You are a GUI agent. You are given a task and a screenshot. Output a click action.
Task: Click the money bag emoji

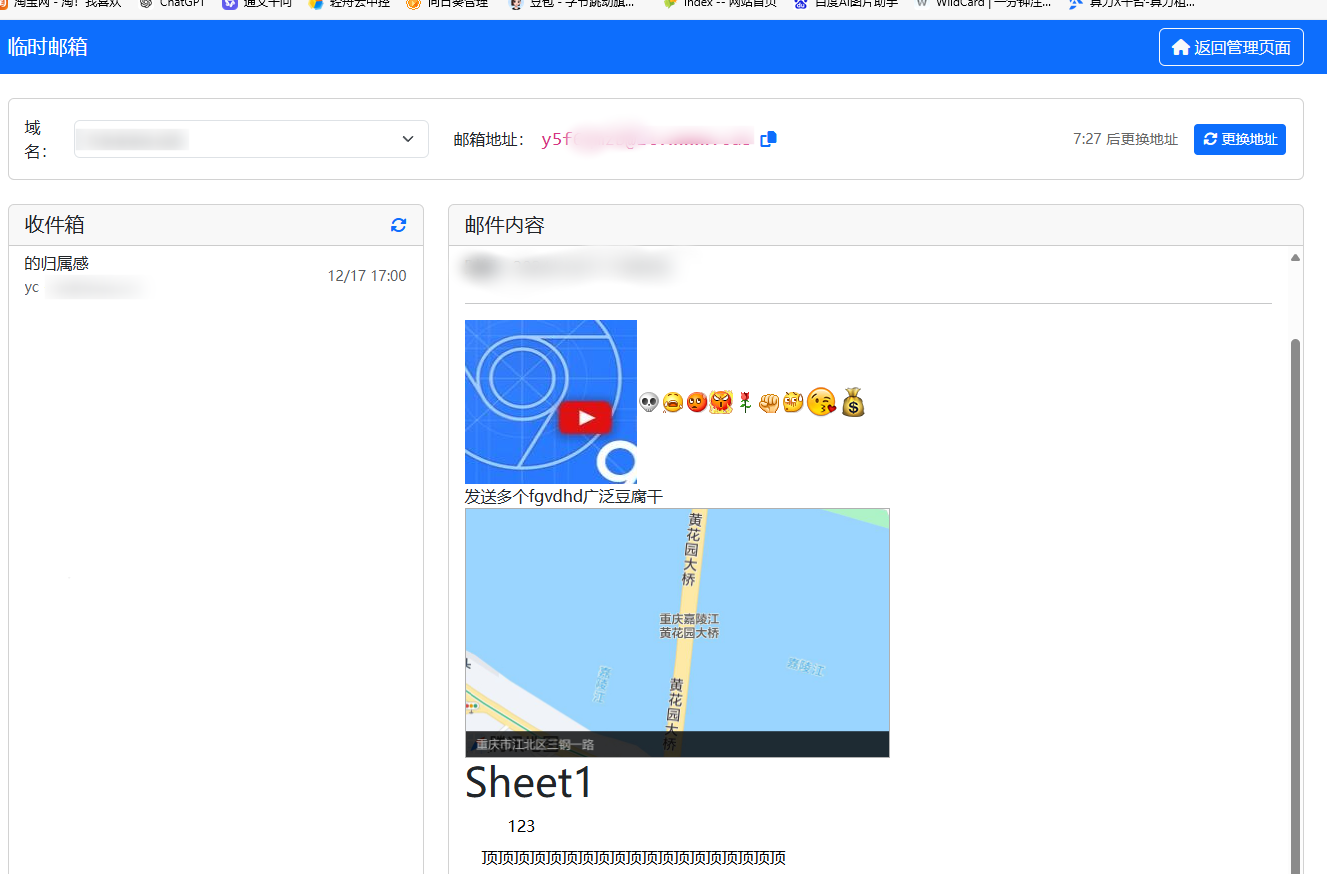852,402
